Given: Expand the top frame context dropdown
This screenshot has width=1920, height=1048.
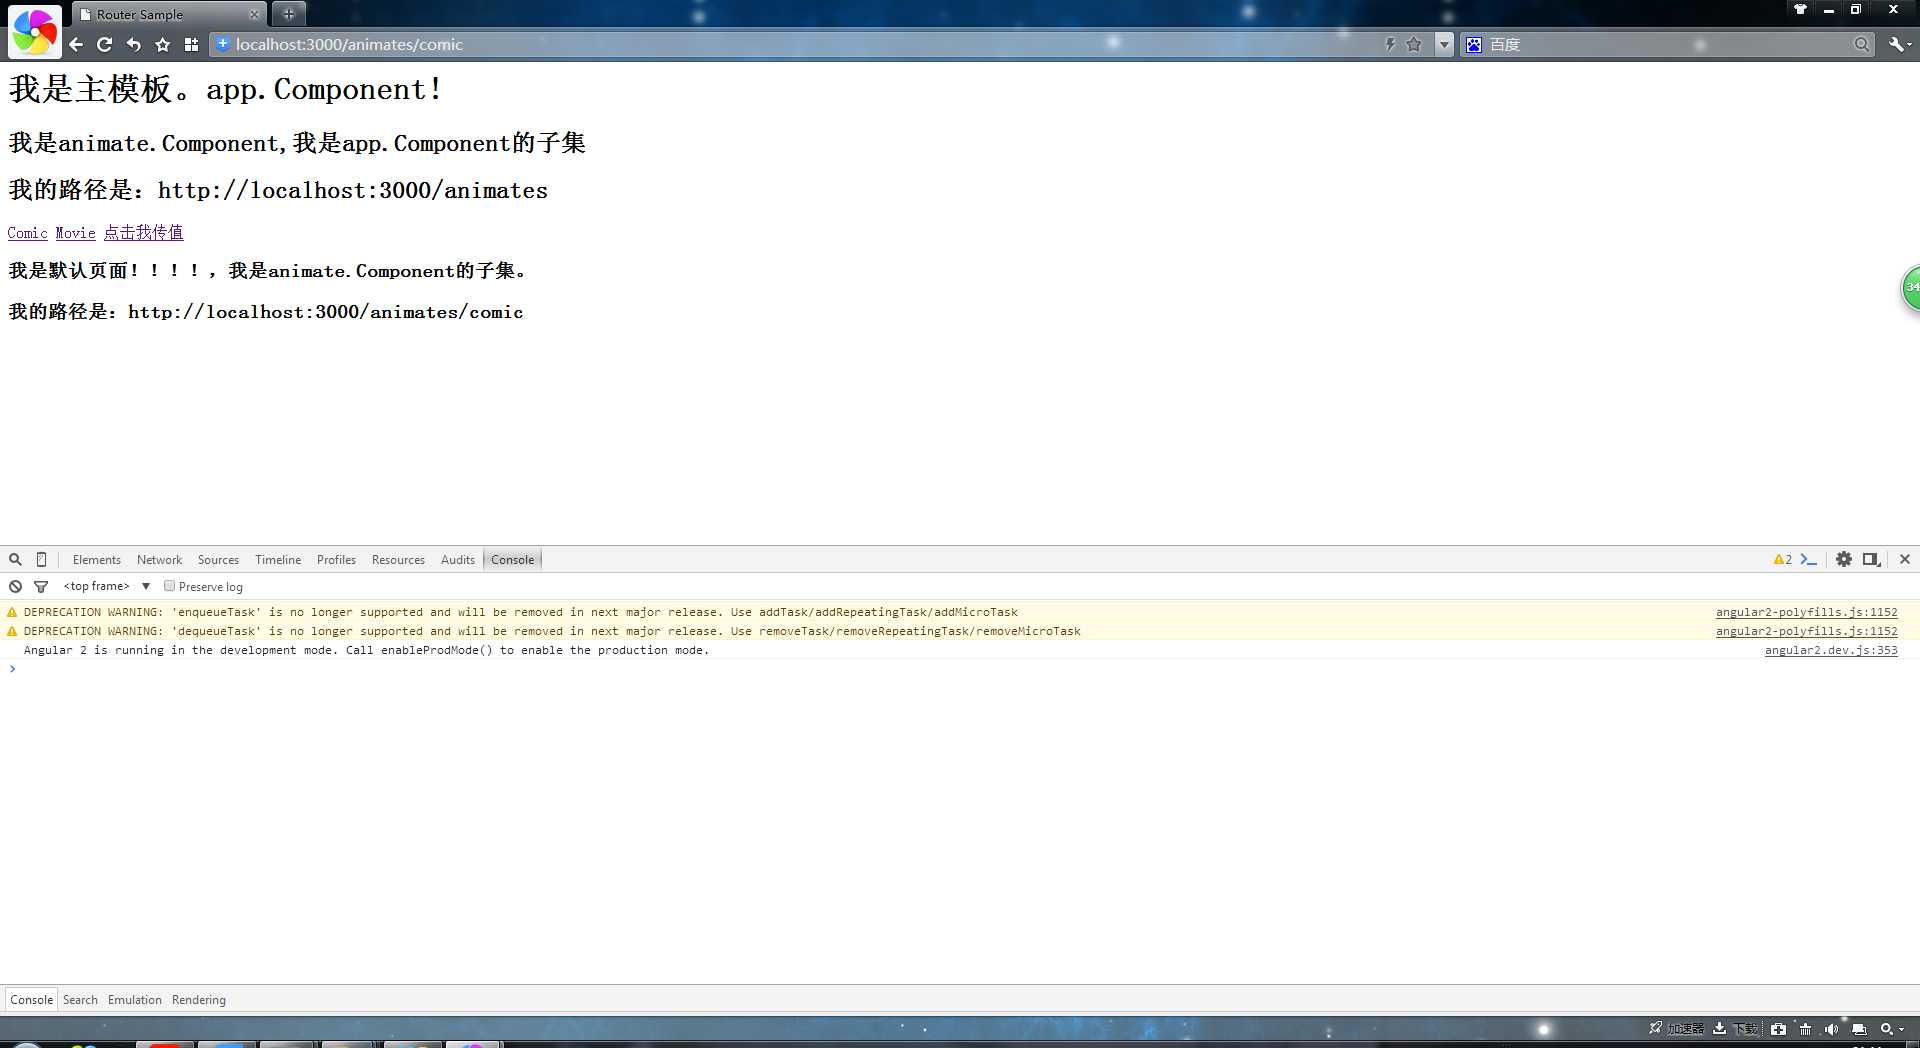Looking at the screenshot, I should 107,587.
